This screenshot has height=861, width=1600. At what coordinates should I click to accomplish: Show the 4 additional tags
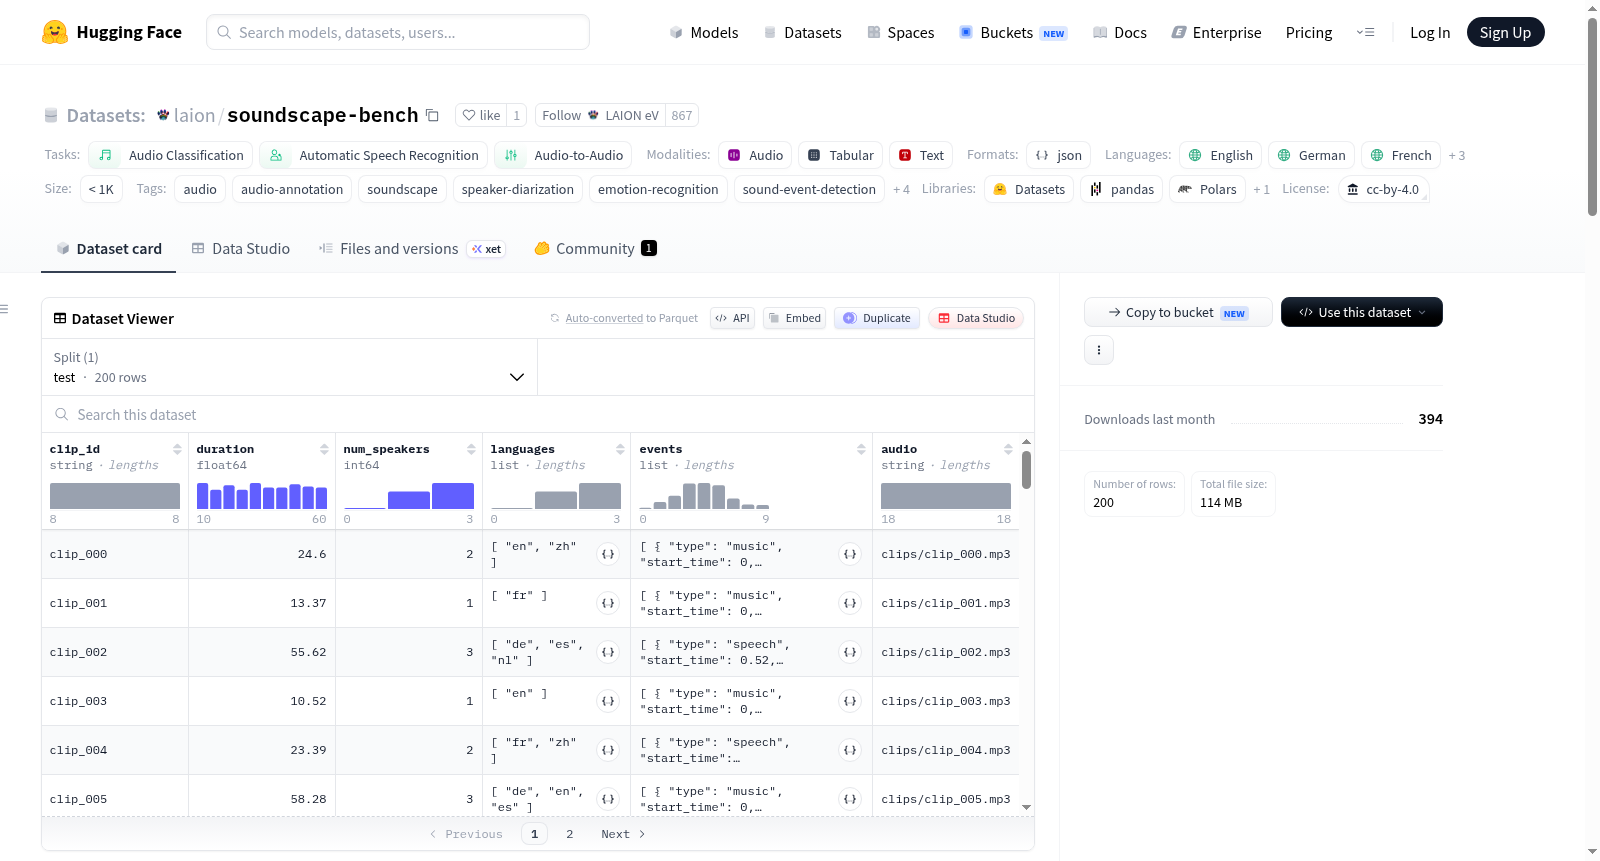(x=901, y=190)
